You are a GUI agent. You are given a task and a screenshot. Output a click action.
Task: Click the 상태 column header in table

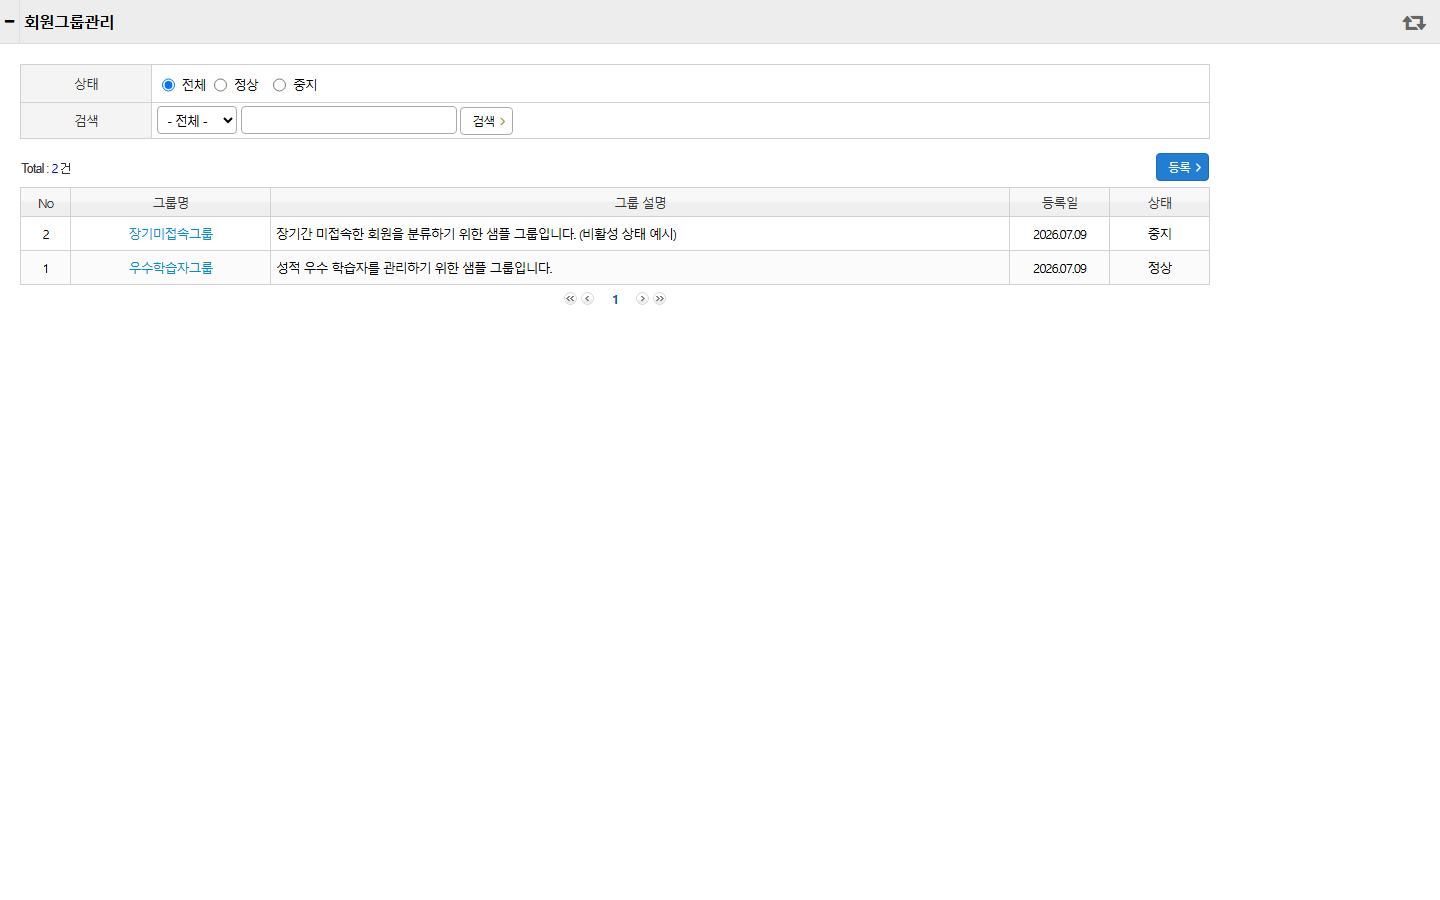[1160, 203]
